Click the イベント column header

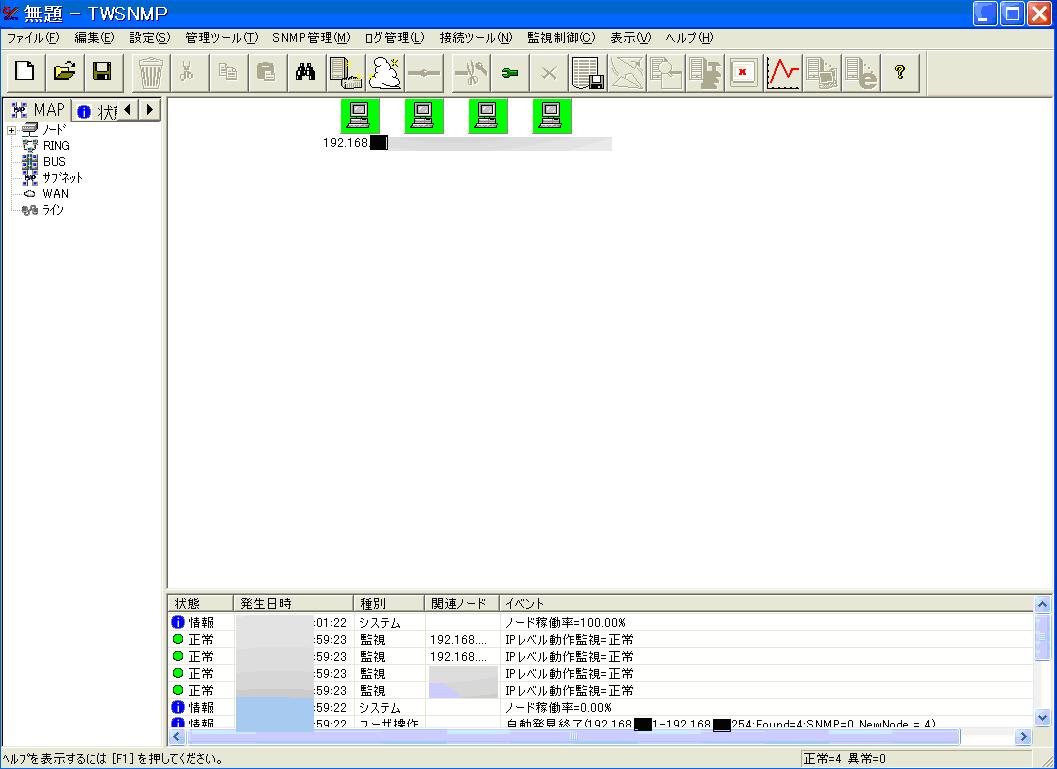point(524,604)
